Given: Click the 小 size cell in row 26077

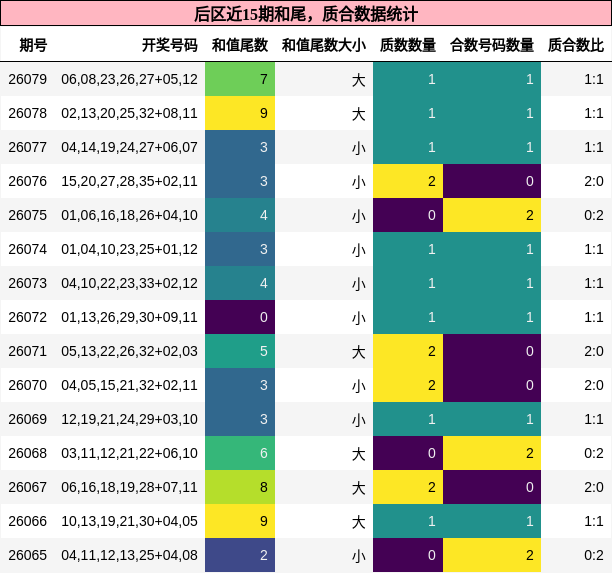Looking at the screenshot, I should click(x=324, y=147).
